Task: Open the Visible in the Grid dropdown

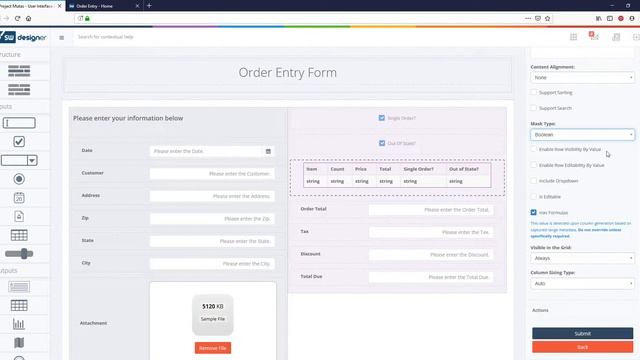Action: point(582,258)
